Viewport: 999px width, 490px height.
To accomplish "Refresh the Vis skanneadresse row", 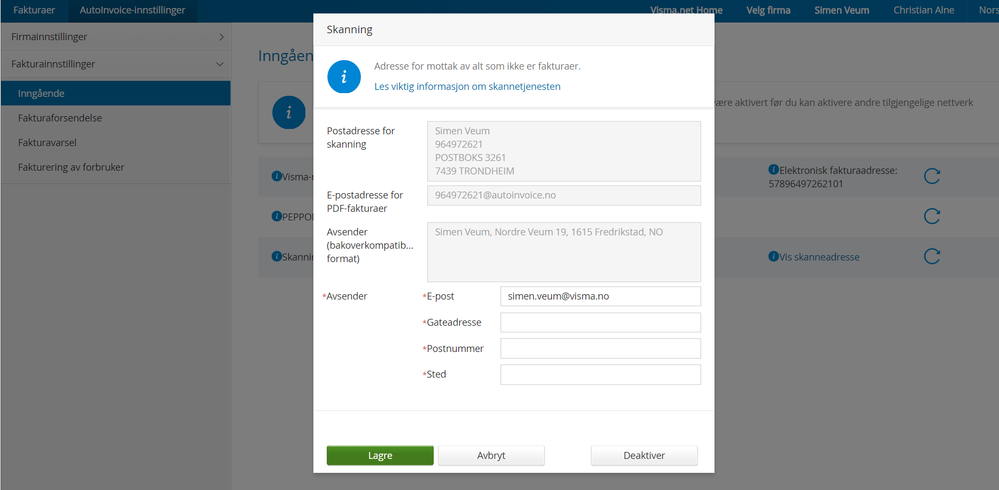I will click(932, 257).
